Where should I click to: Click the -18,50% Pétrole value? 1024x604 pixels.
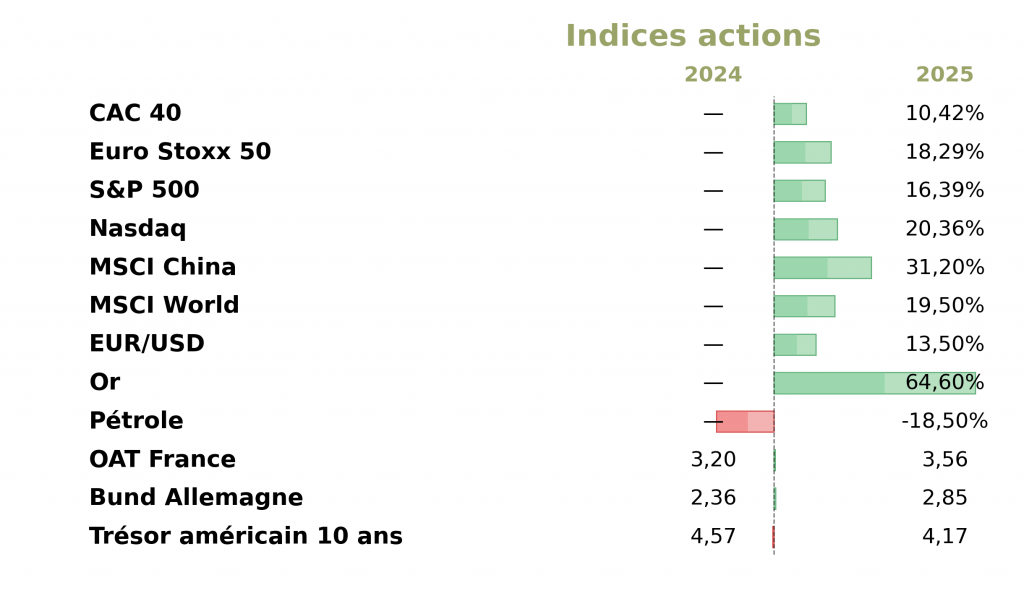pyautogui.click(x=944, y=421)
